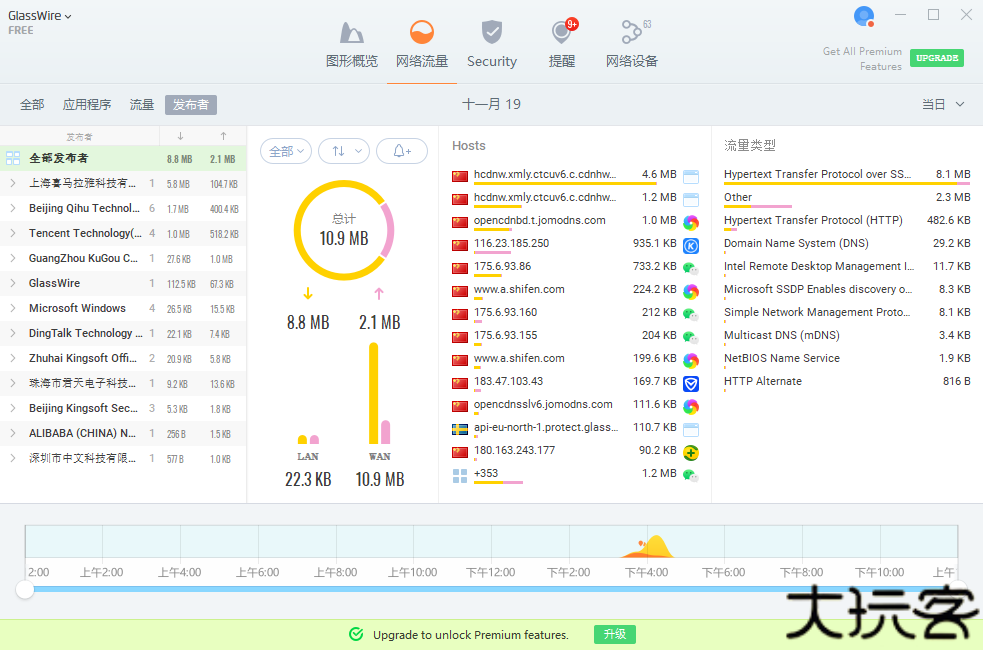Viewport: 983px width, 650px height.
Task: Click the China flag beside 180.163.243.177
Action: (x=460, y=453)
